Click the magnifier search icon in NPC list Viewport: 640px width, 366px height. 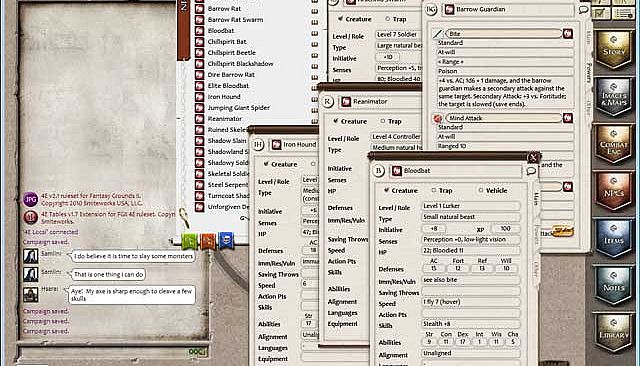(x=184, y=217)
